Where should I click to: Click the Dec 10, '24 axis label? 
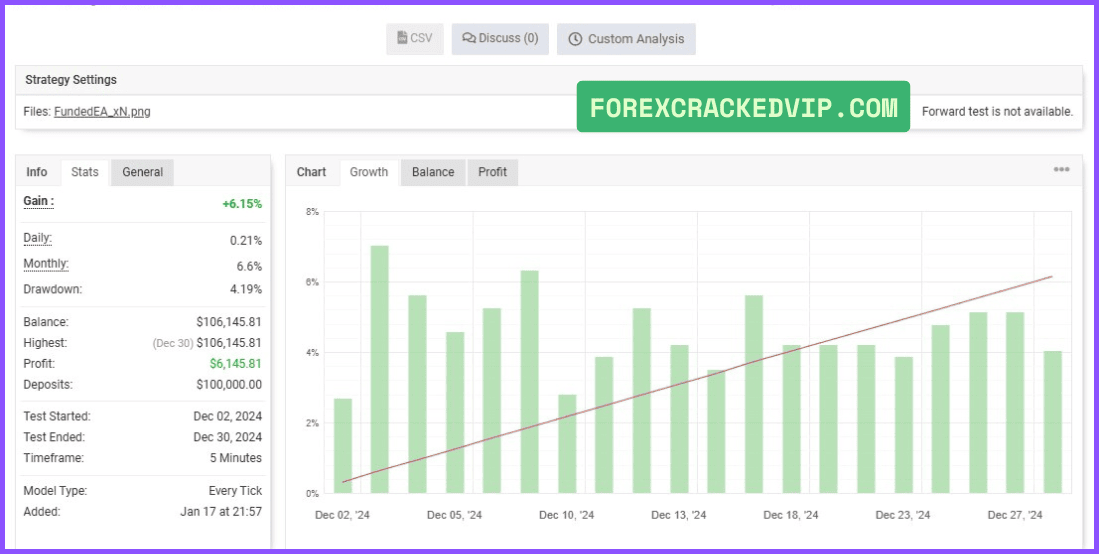(x=566, y=515)
